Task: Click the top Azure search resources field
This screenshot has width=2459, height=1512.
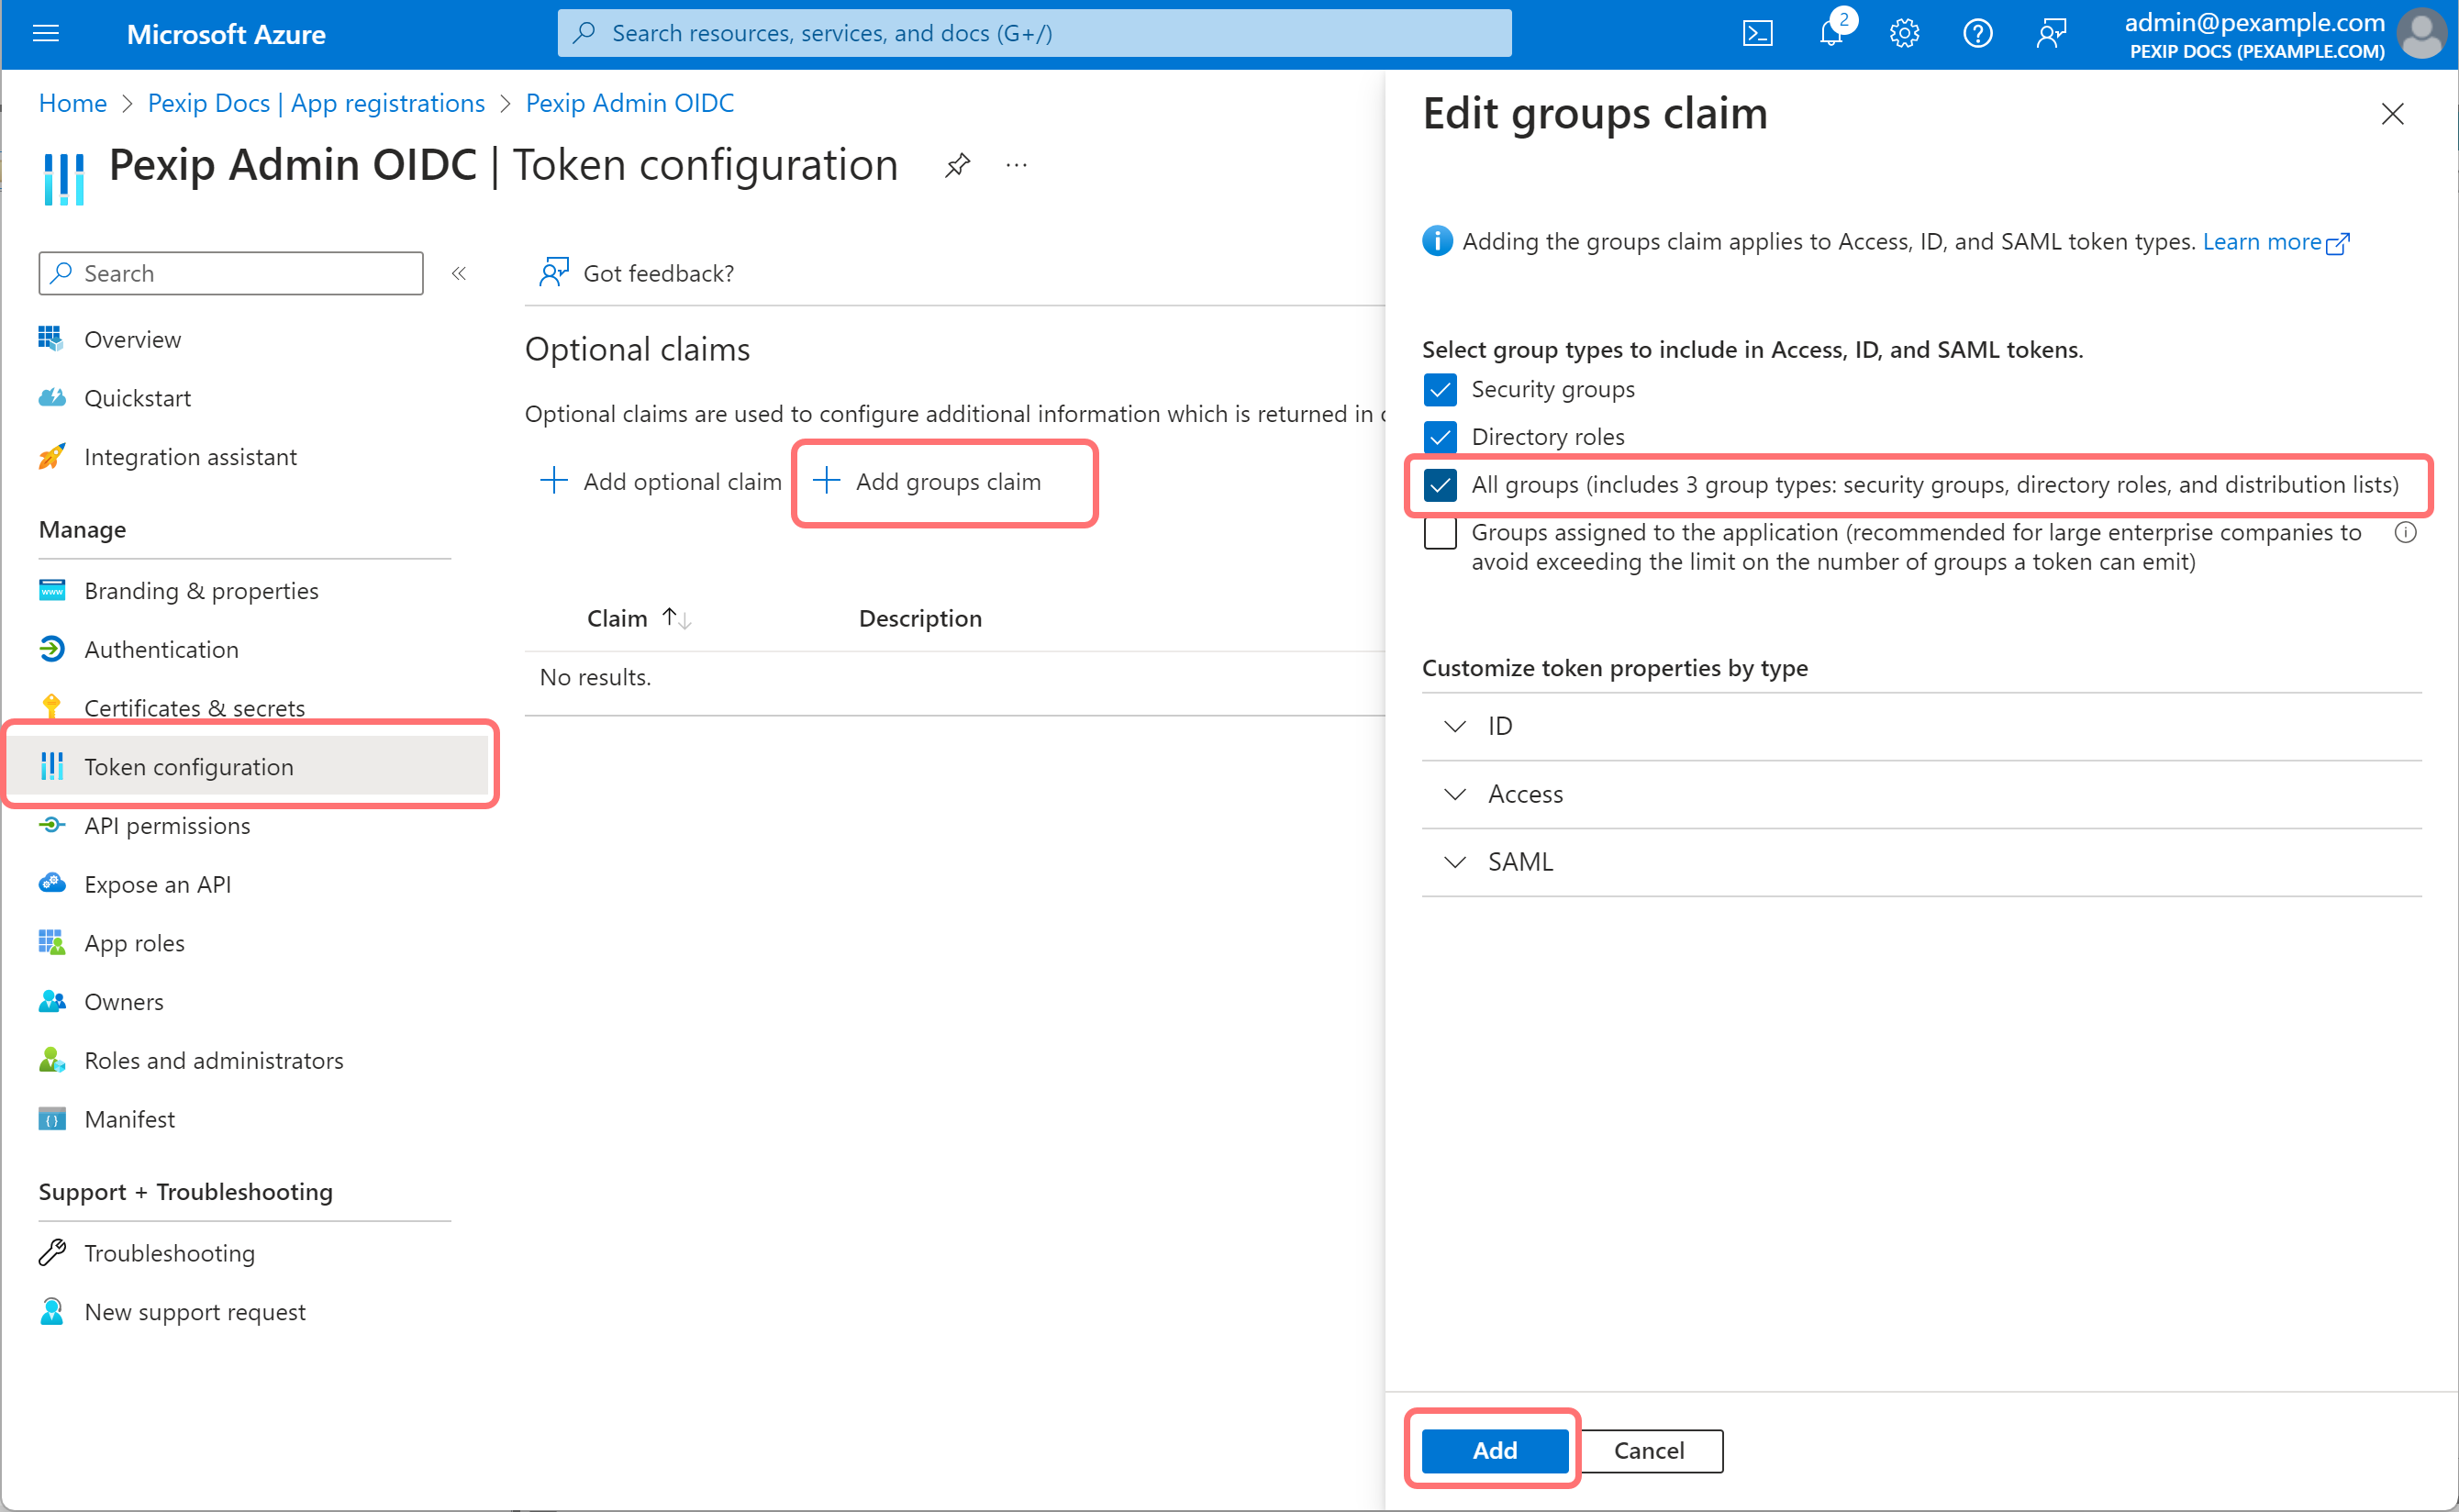Action: click(x=1034, y=34)
